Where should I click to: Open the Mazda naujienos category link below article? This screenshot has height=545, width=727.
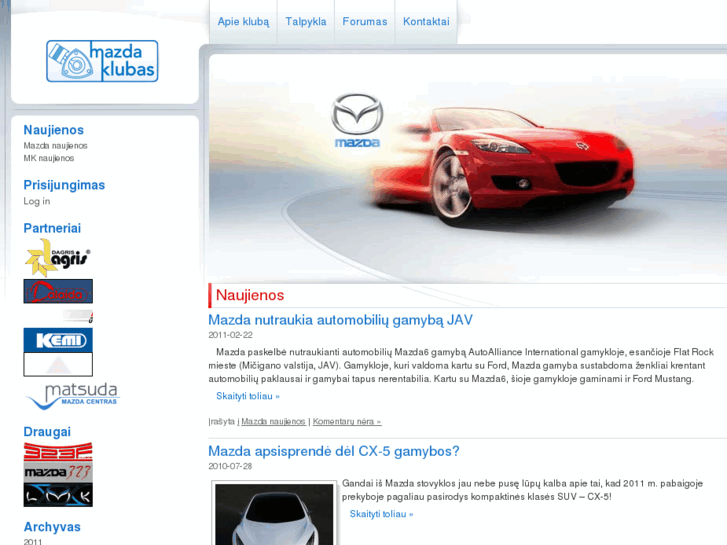tap(274, 422)
